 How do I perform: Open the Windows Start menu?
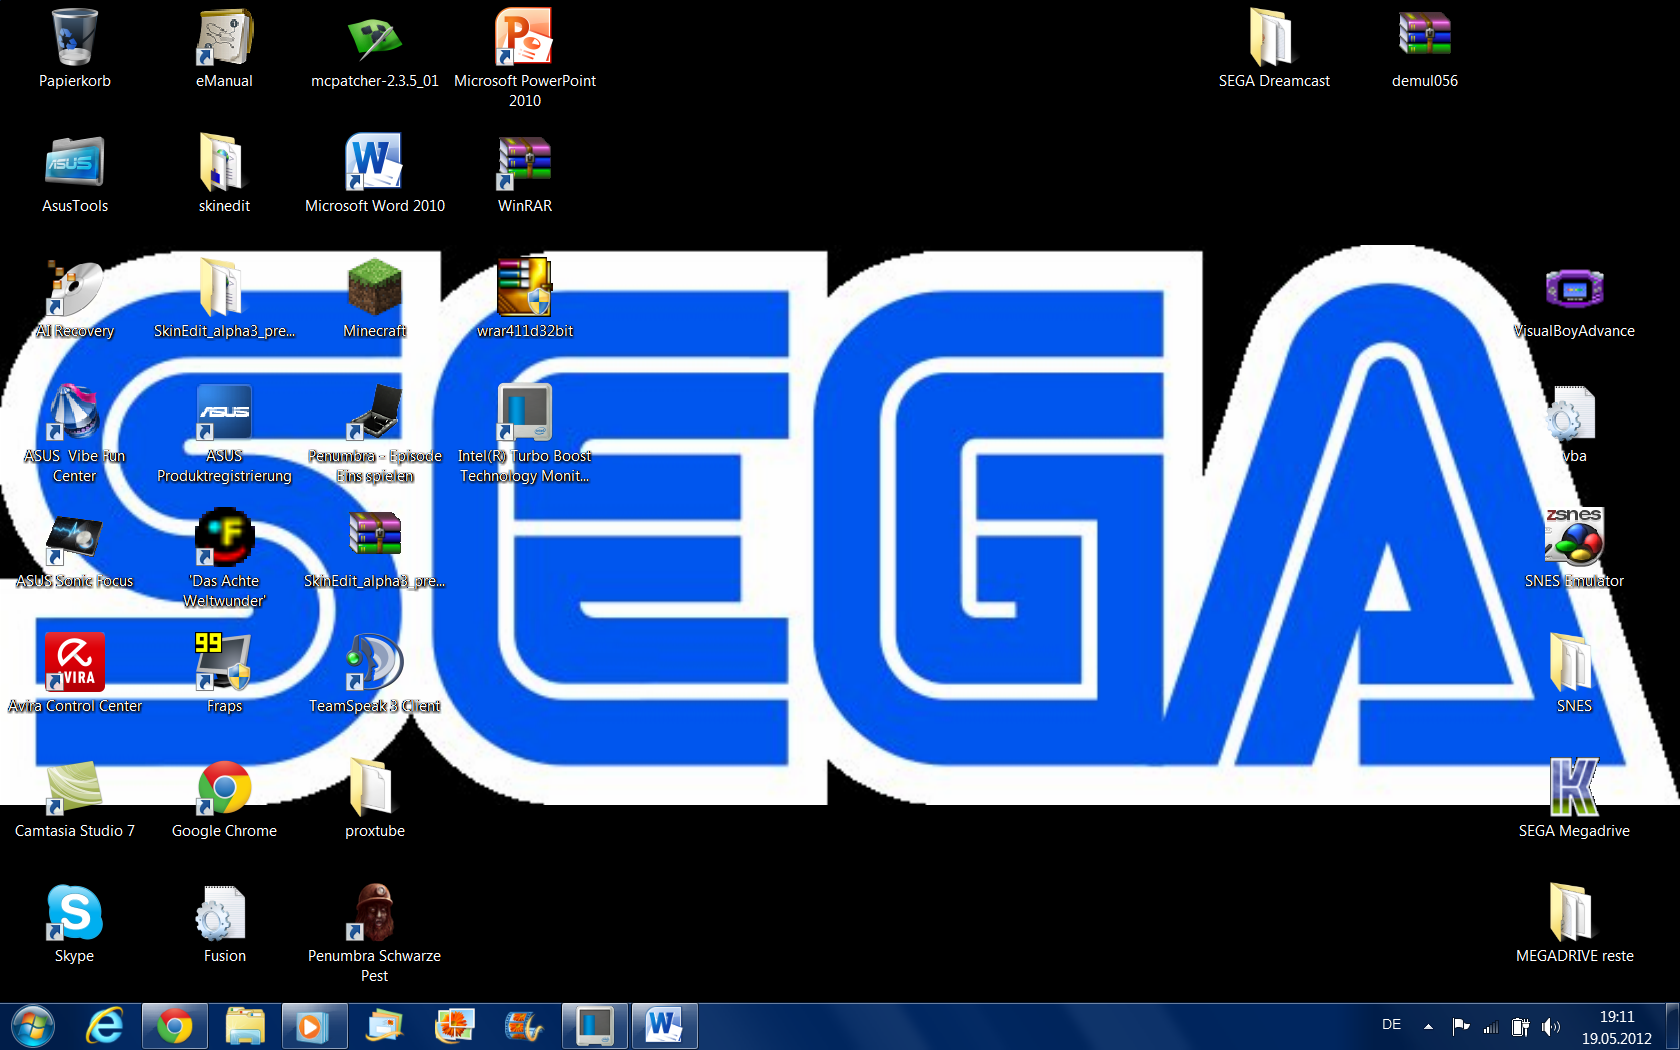click(x=33, y=1026)
